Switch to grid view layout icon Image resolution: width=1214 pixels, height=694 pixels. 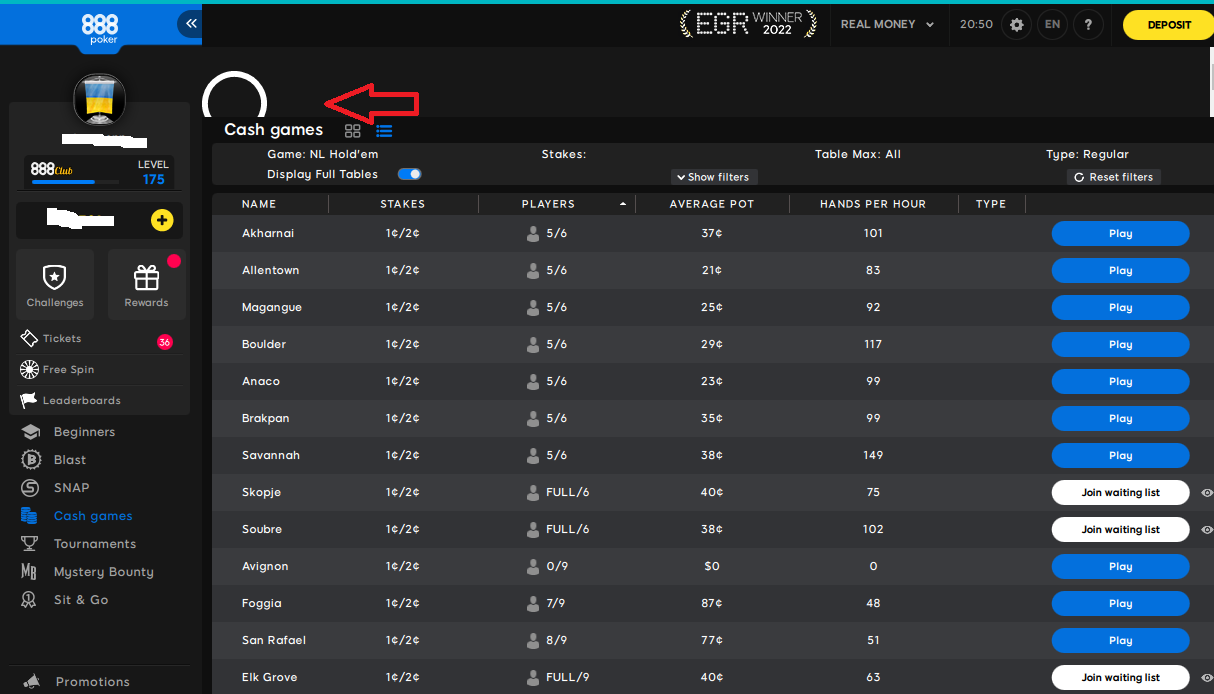pyautogui.click(x=352, y=130)
